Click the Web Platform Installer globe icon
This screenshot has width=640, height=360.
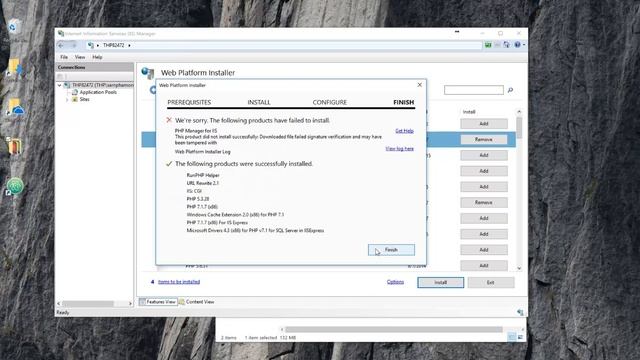click(x=148, y=73)
